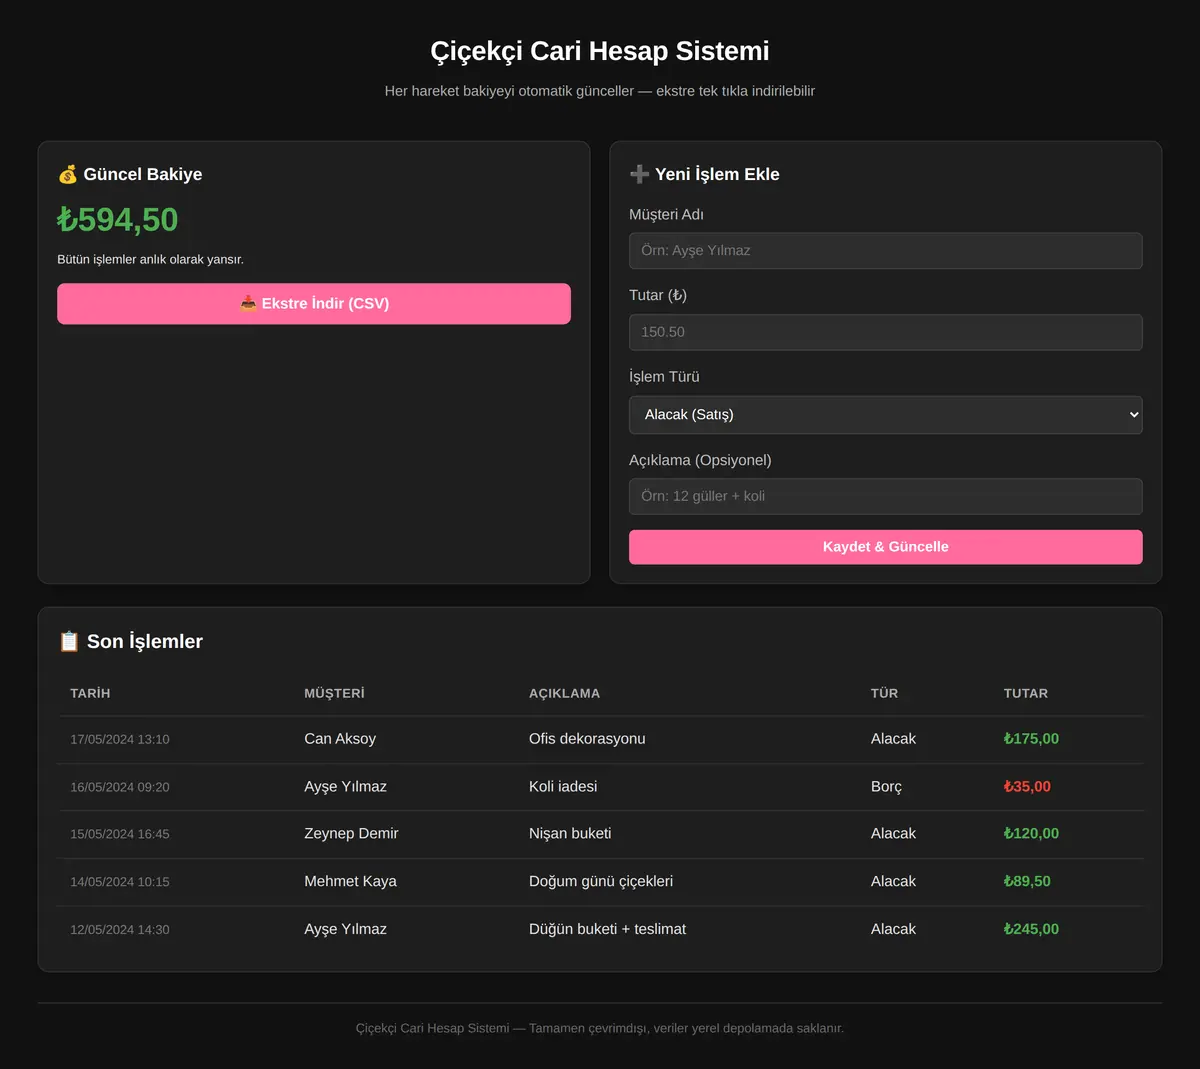Click the TÜR column header

[884, 693]
